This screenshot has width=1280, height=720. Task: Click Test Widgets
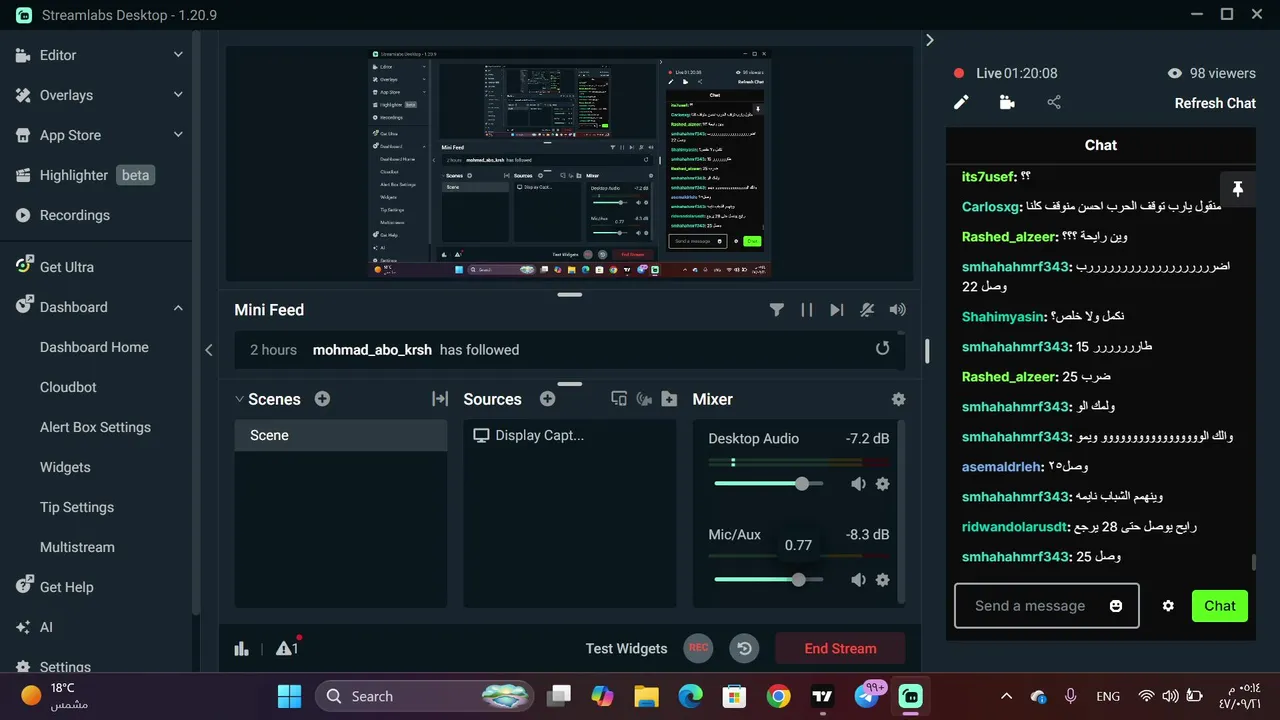[626, 648]
